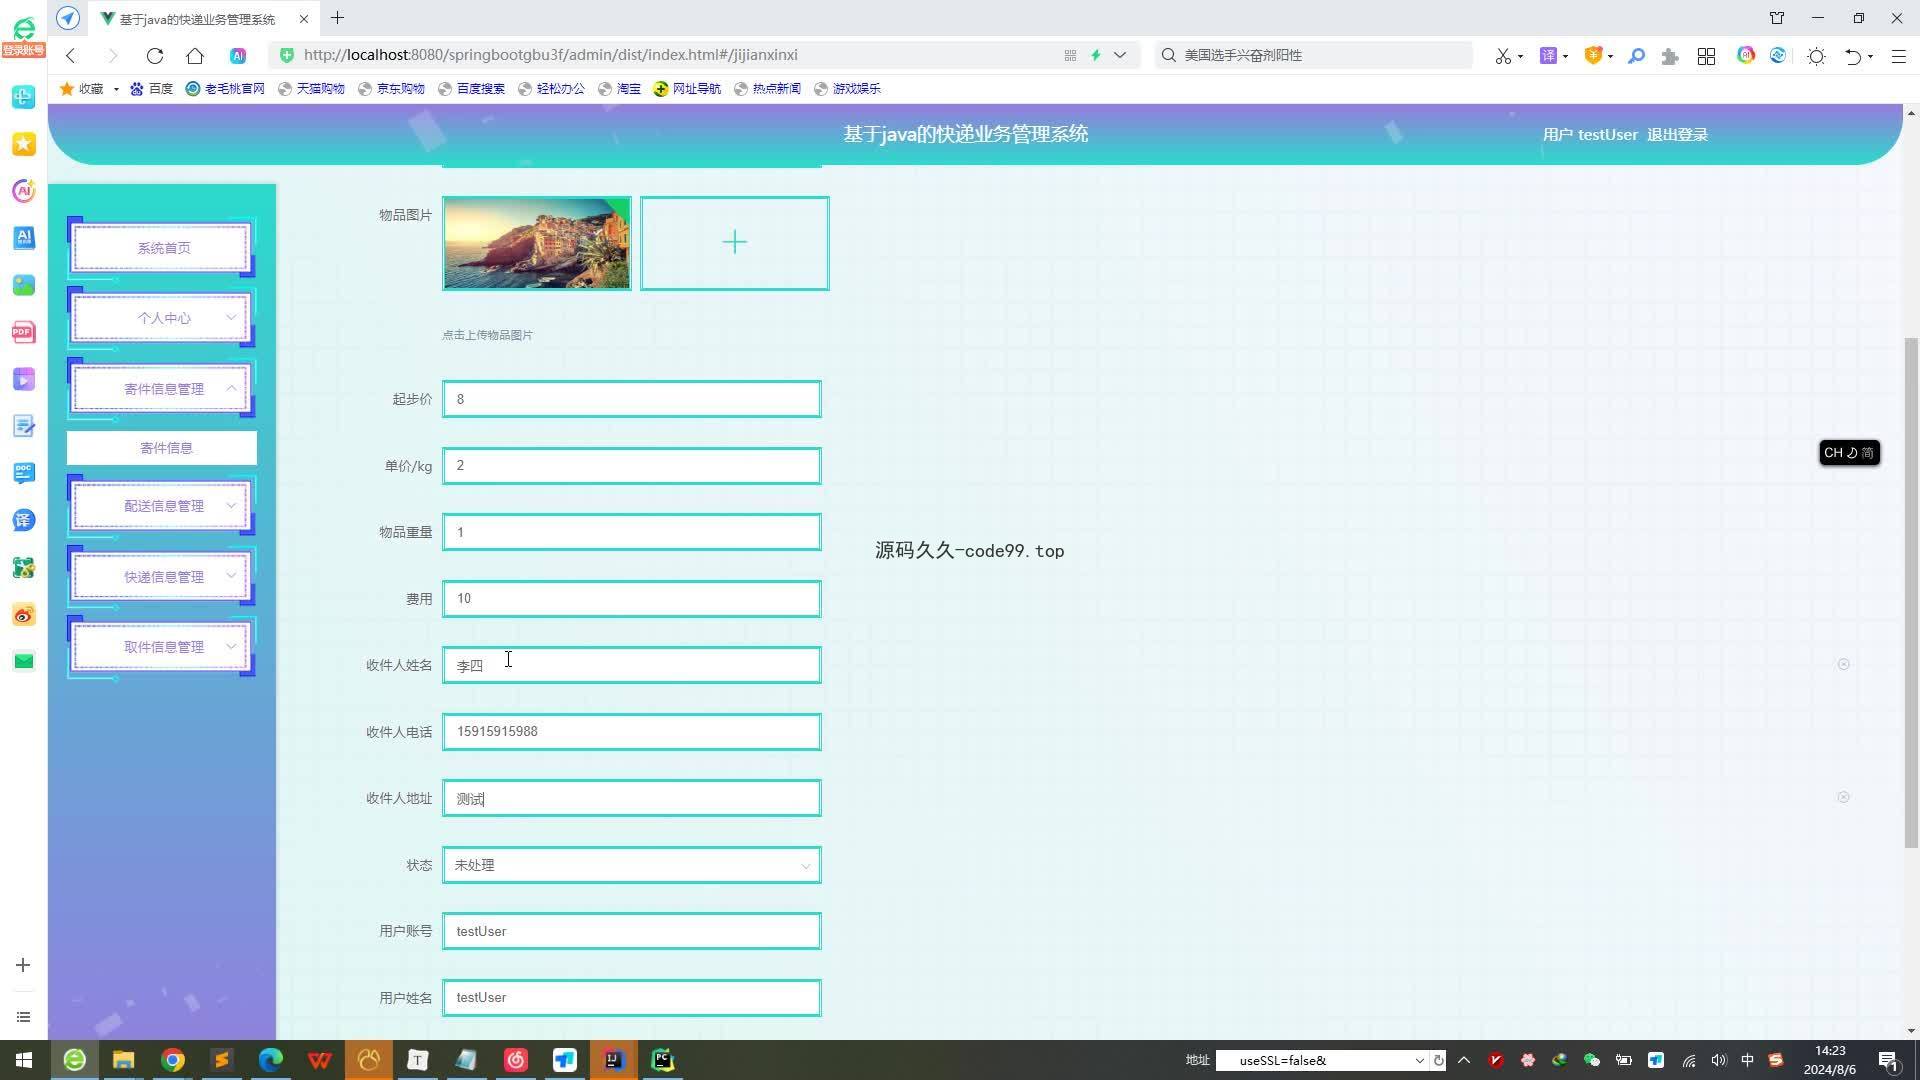Open the Weibo sidebar icon
Image resolution: width=1920 pixels, height=1080 pixels.
24,614
